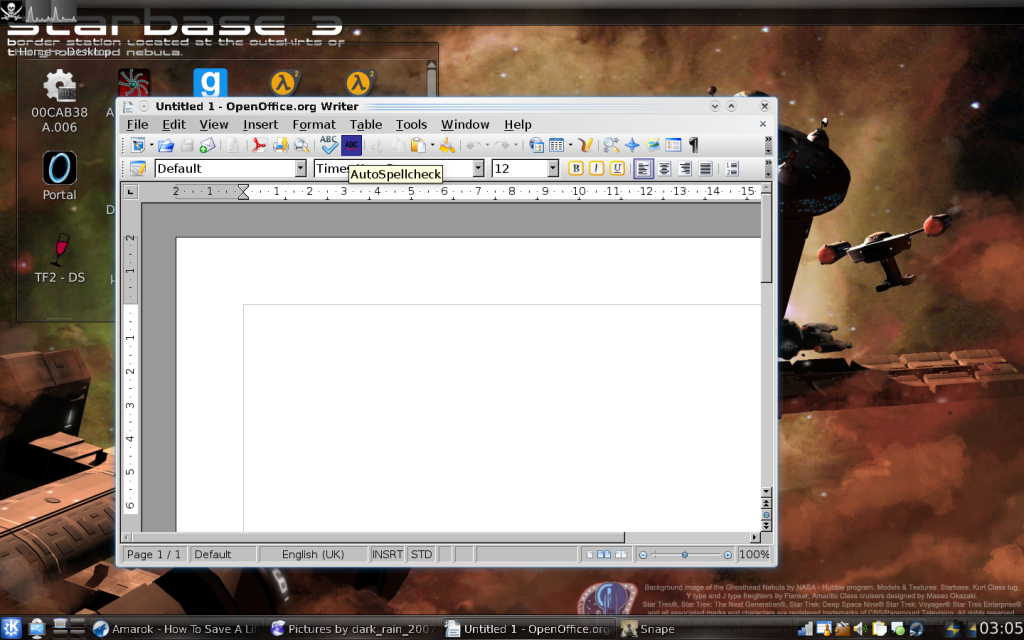Open the View menu
Screen dimensions: 1024x640
214,124
